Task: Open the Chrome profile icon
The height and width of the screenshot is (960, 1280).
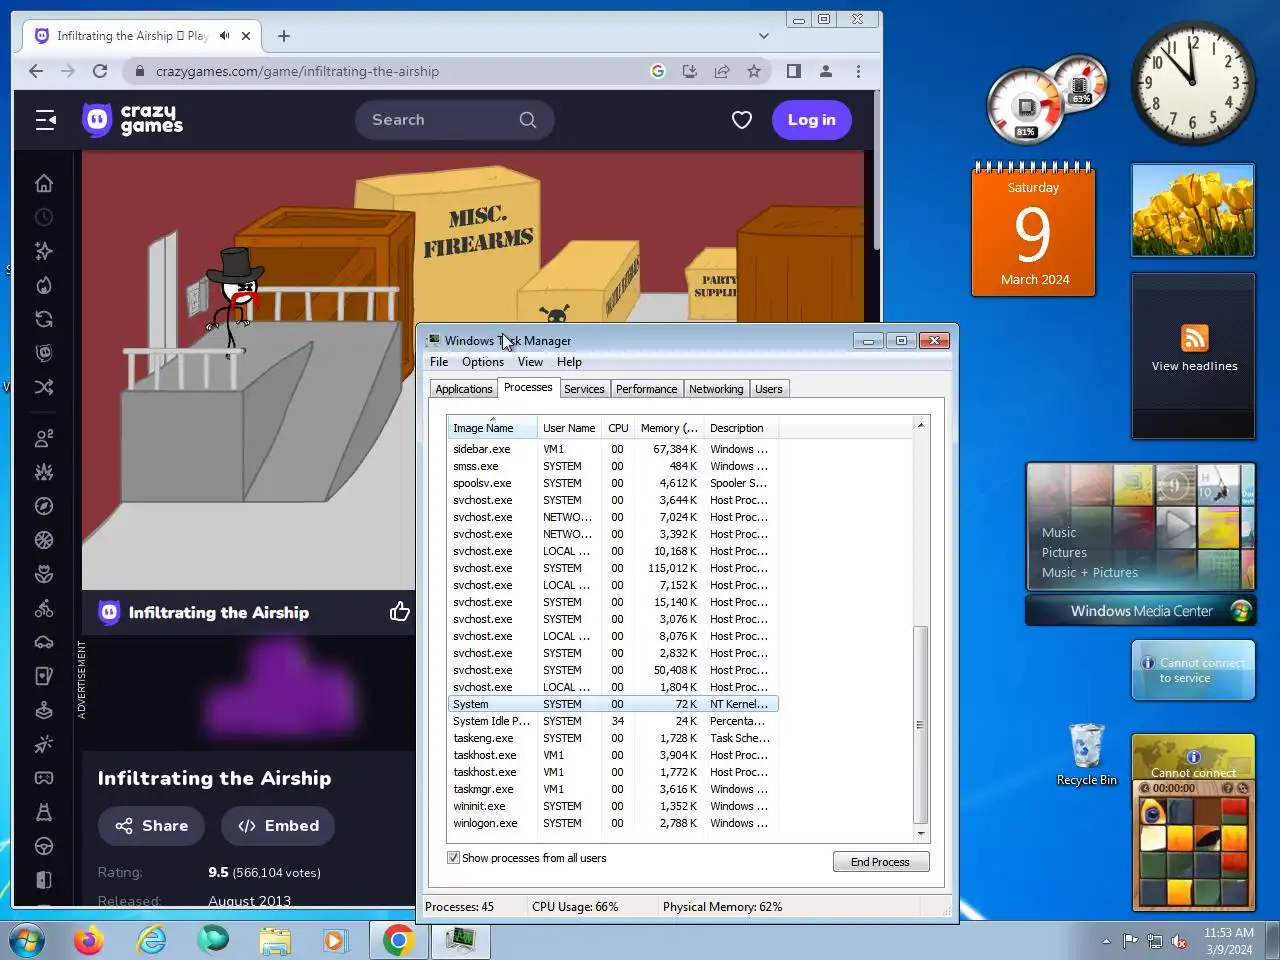Action: tap(826, 71)
